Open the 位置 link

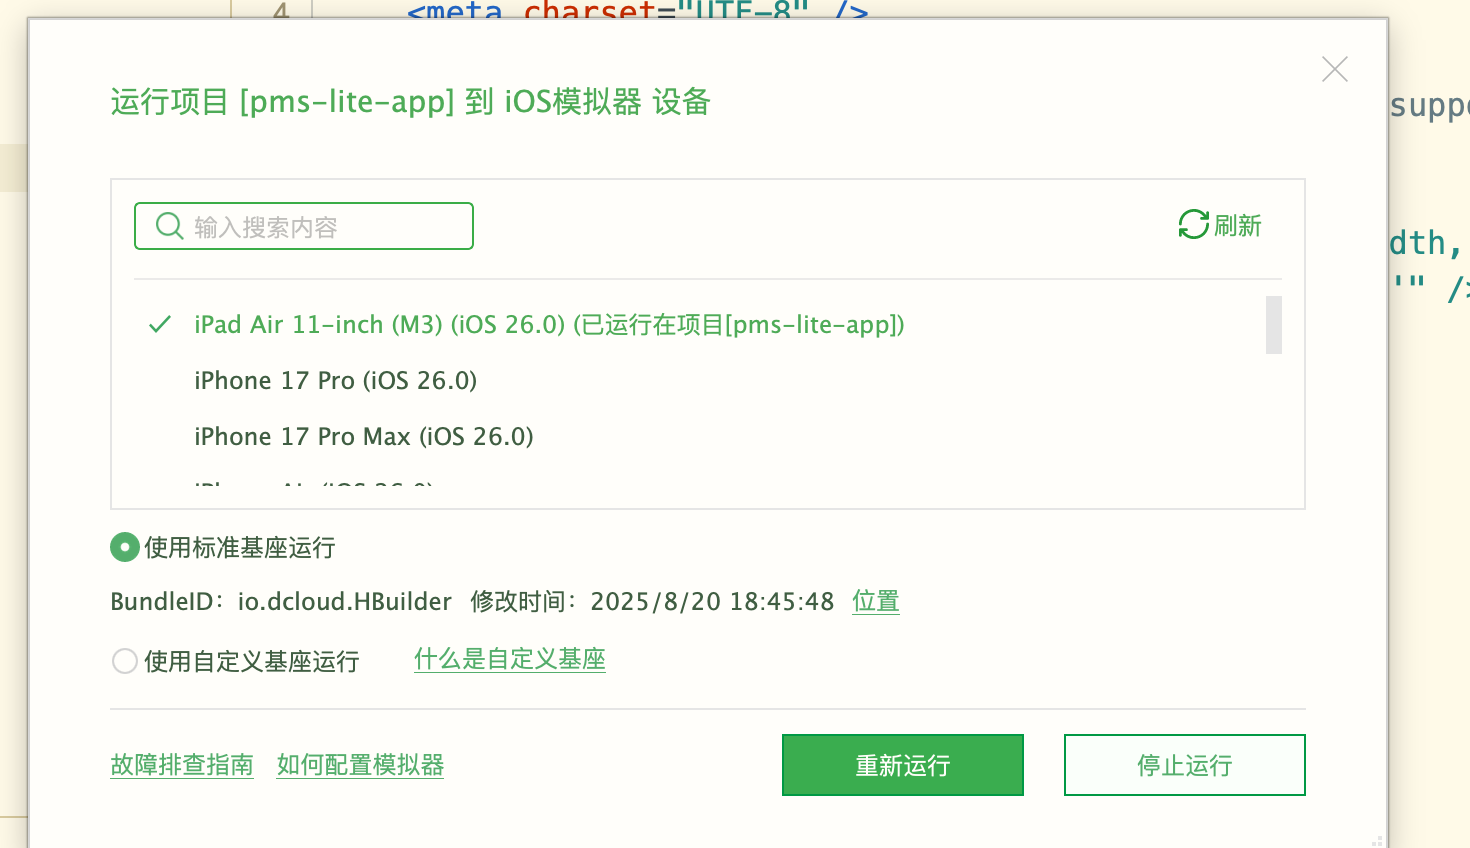[x=876, y=601]
